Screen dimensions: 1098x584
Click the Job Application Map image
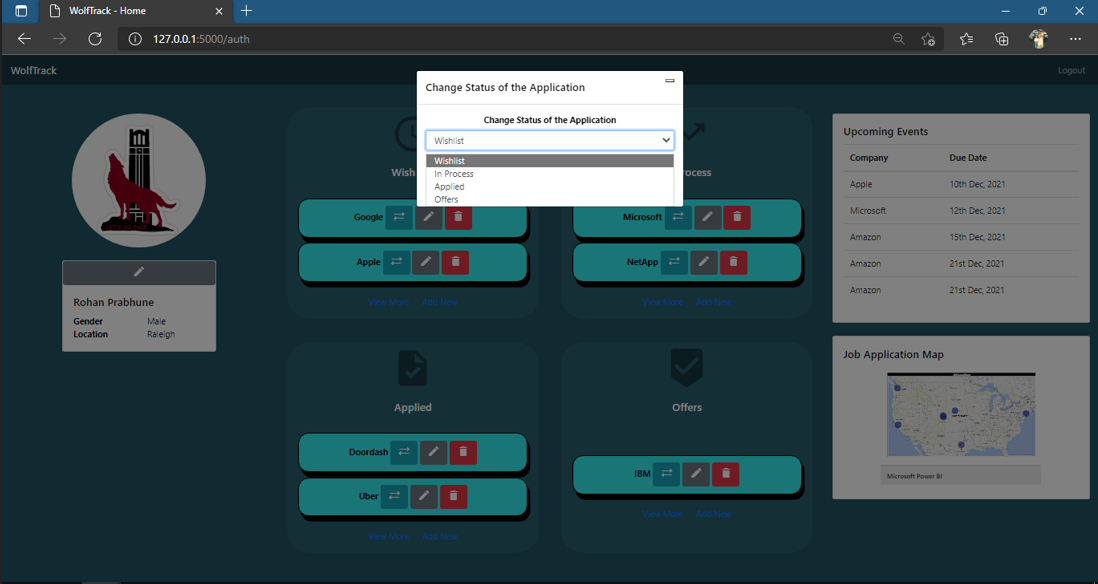961,415
